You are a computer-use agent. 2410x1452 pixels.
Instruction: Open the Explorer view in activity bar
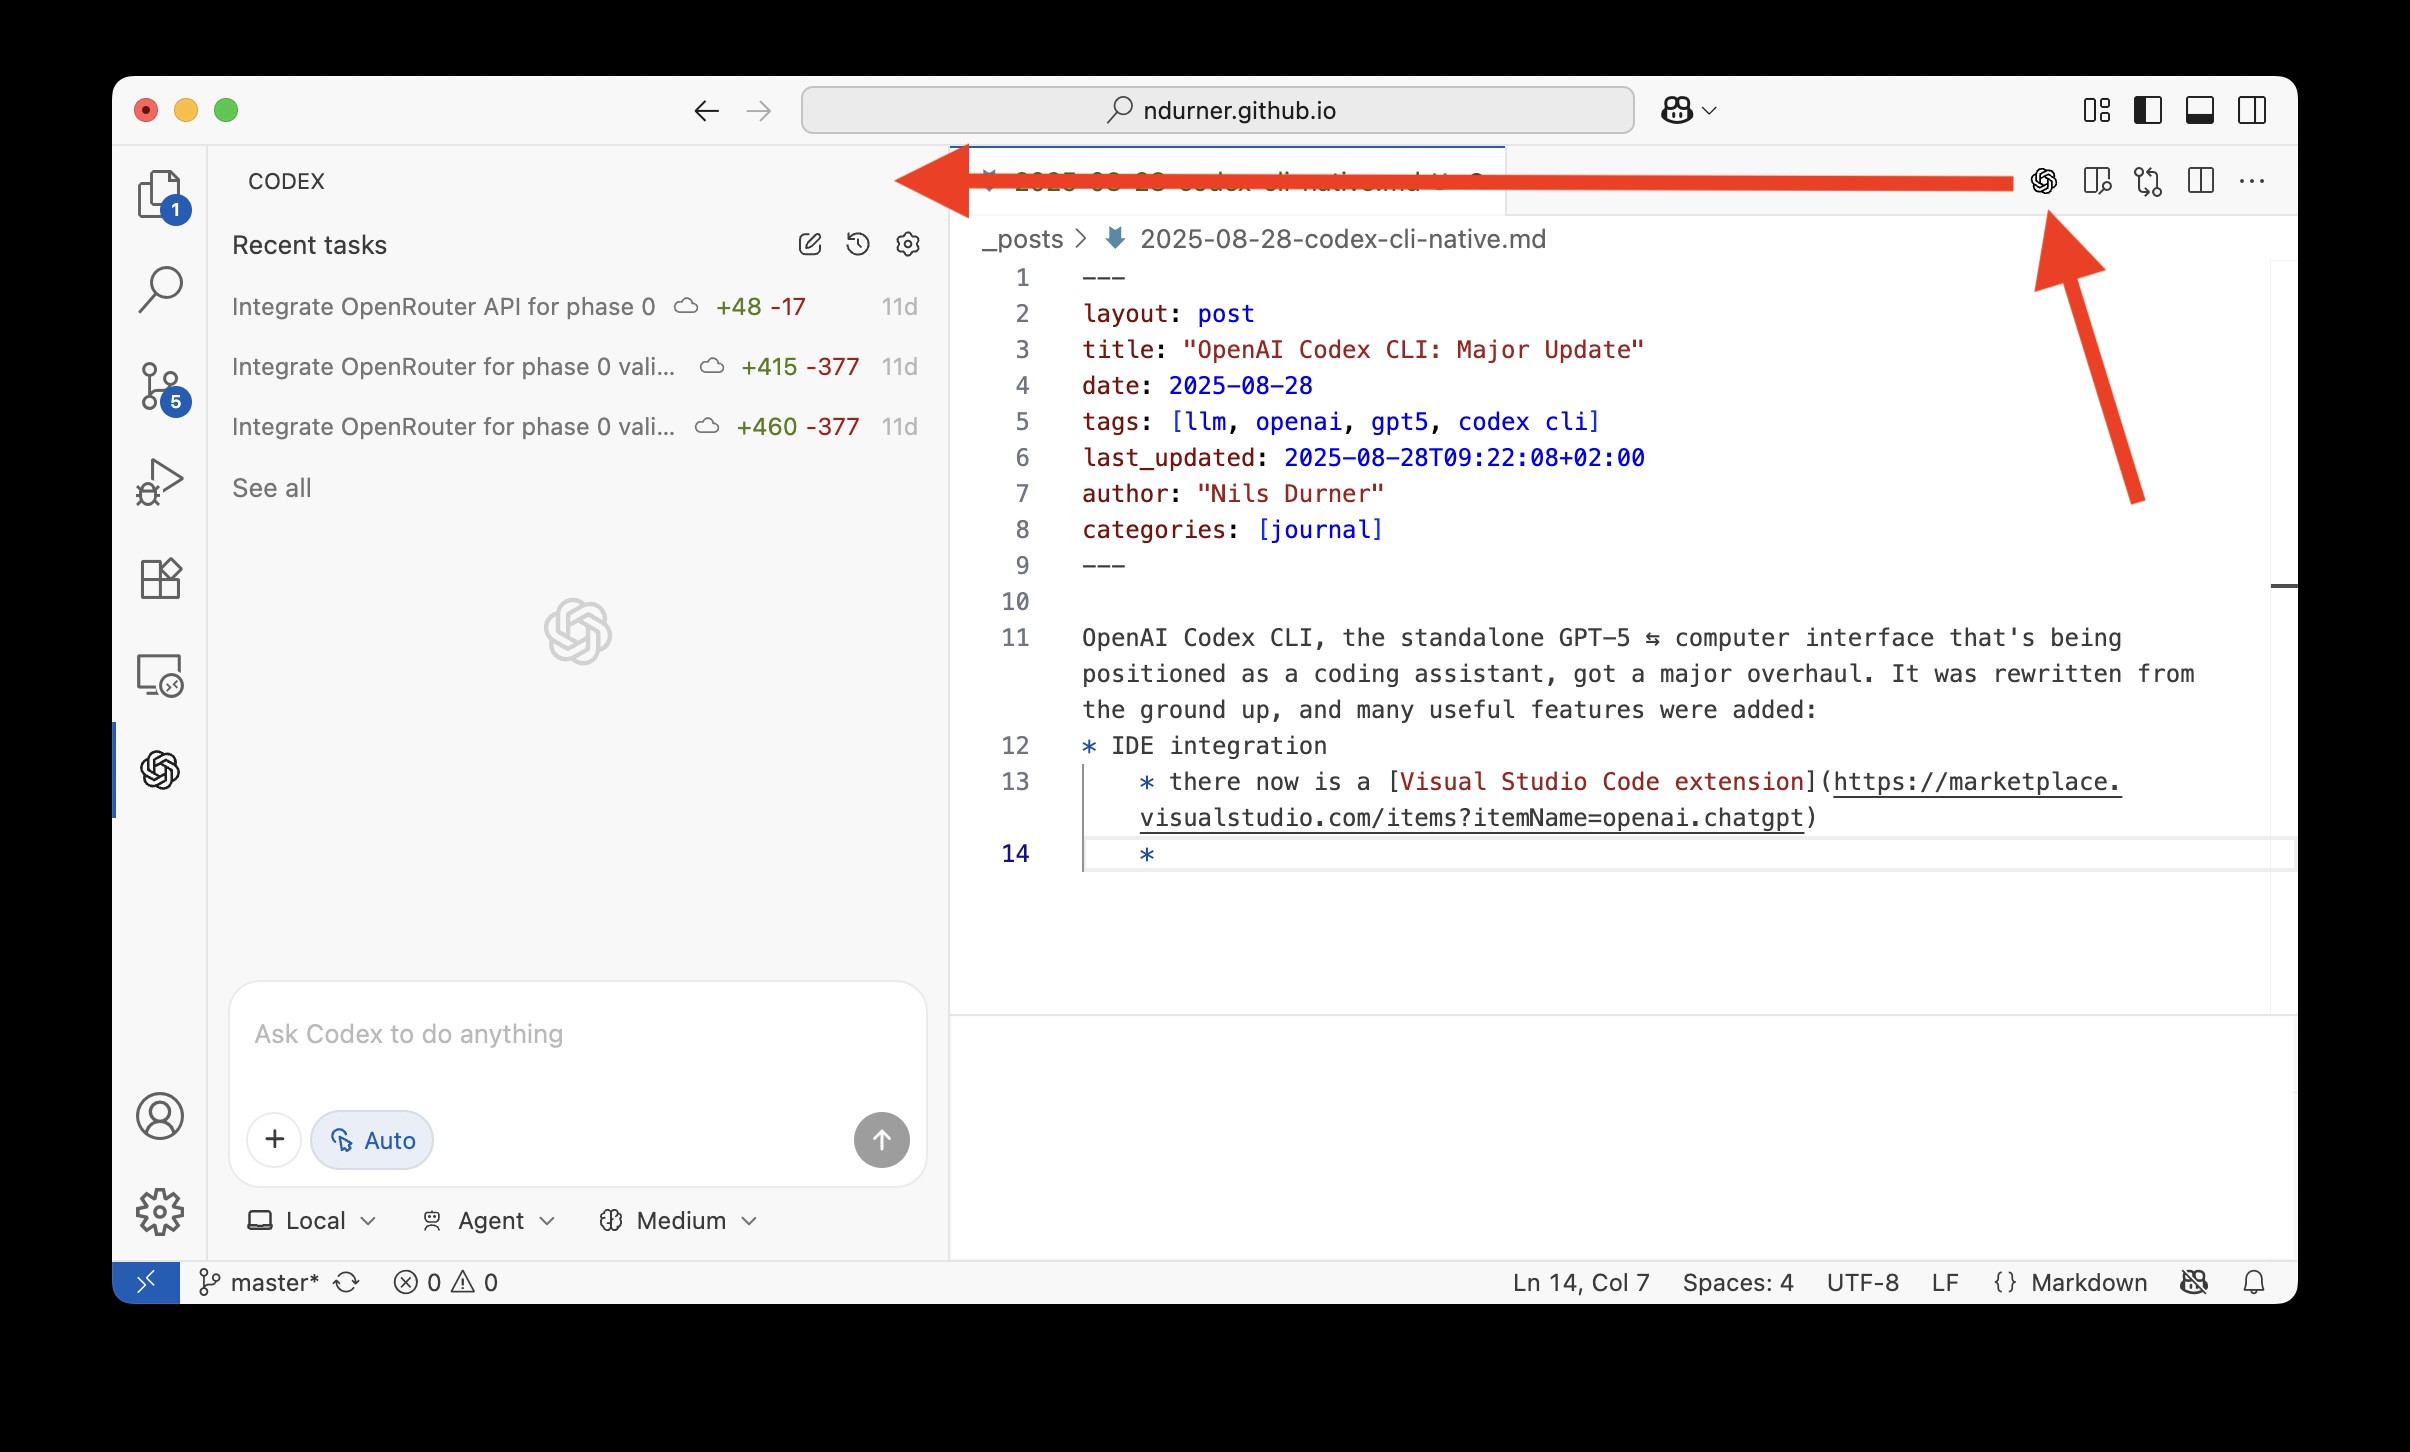pos(160,194)
